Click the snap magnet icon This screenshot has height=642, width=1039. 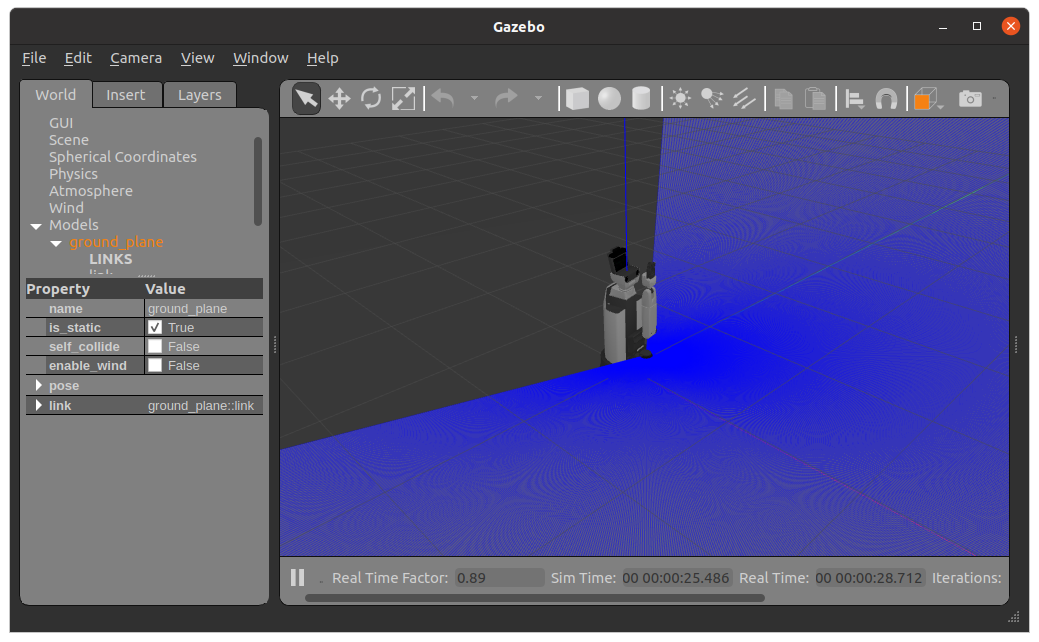pyautogui.click(x=886, y=98)
